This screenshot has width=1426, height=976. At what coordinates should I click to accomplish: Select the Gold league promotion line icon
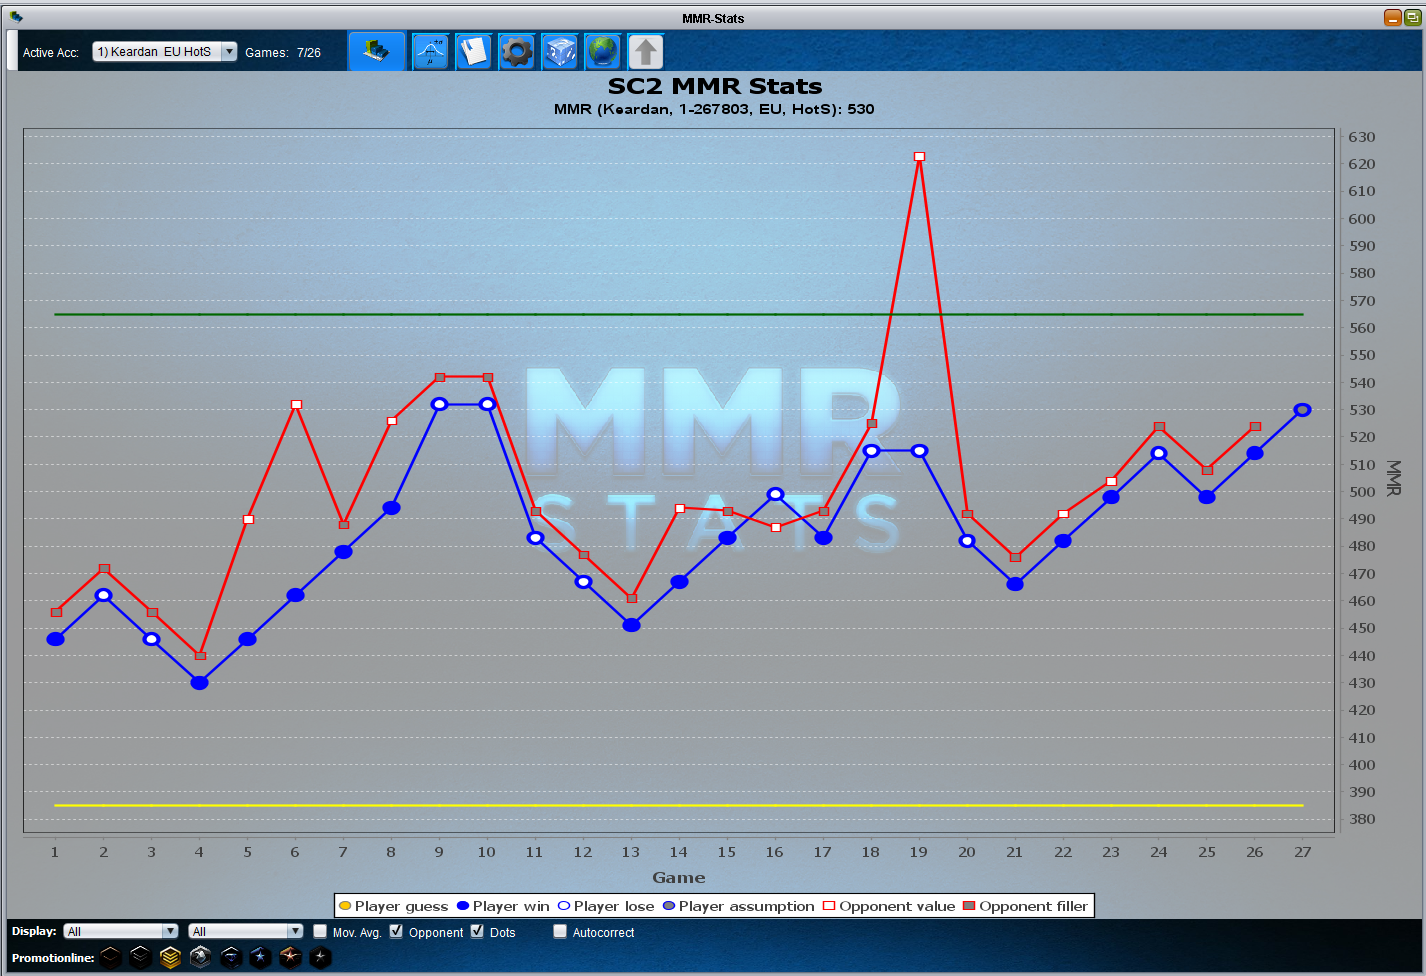tap(171, 957)
